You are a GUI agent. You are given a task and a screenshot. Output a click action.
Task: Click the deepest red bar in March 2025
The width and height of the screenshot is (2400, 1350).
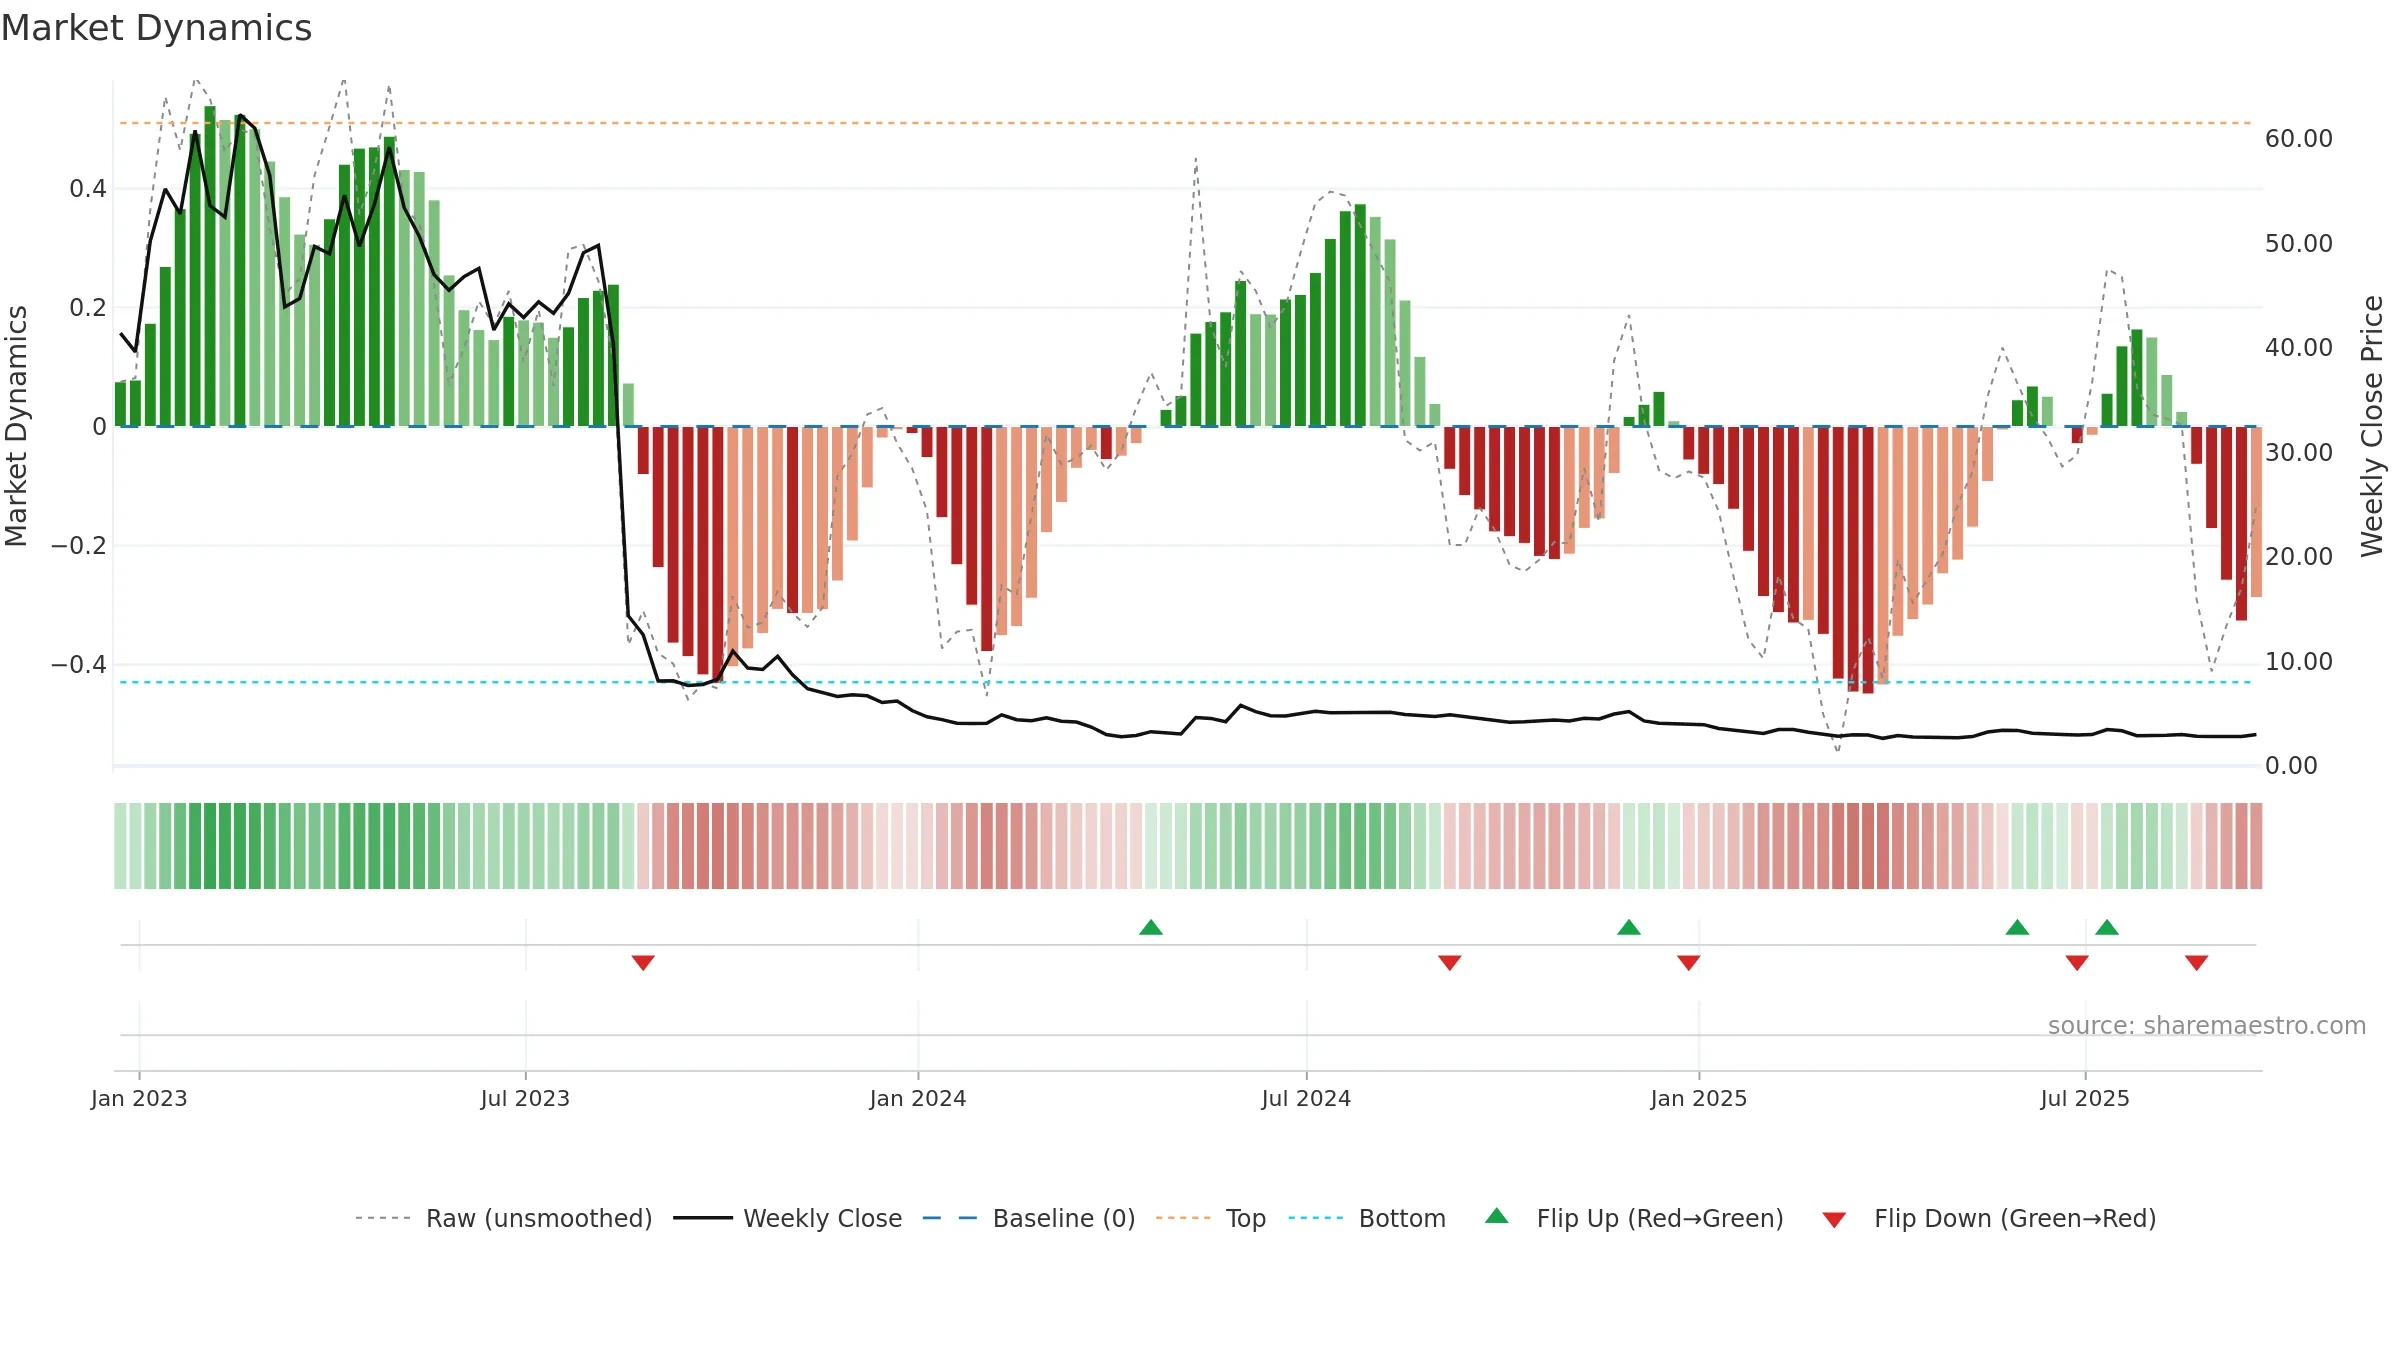(1868, 560)
